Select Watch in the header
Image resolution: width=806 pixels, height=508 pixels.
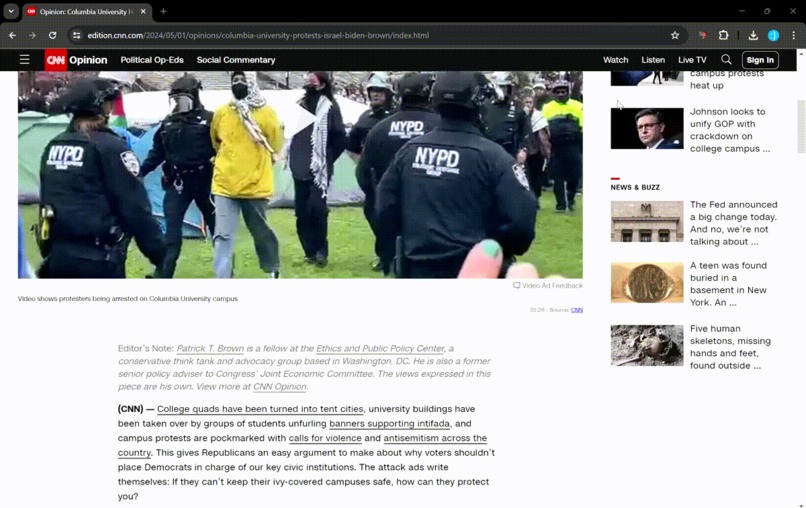click(615, 60)
